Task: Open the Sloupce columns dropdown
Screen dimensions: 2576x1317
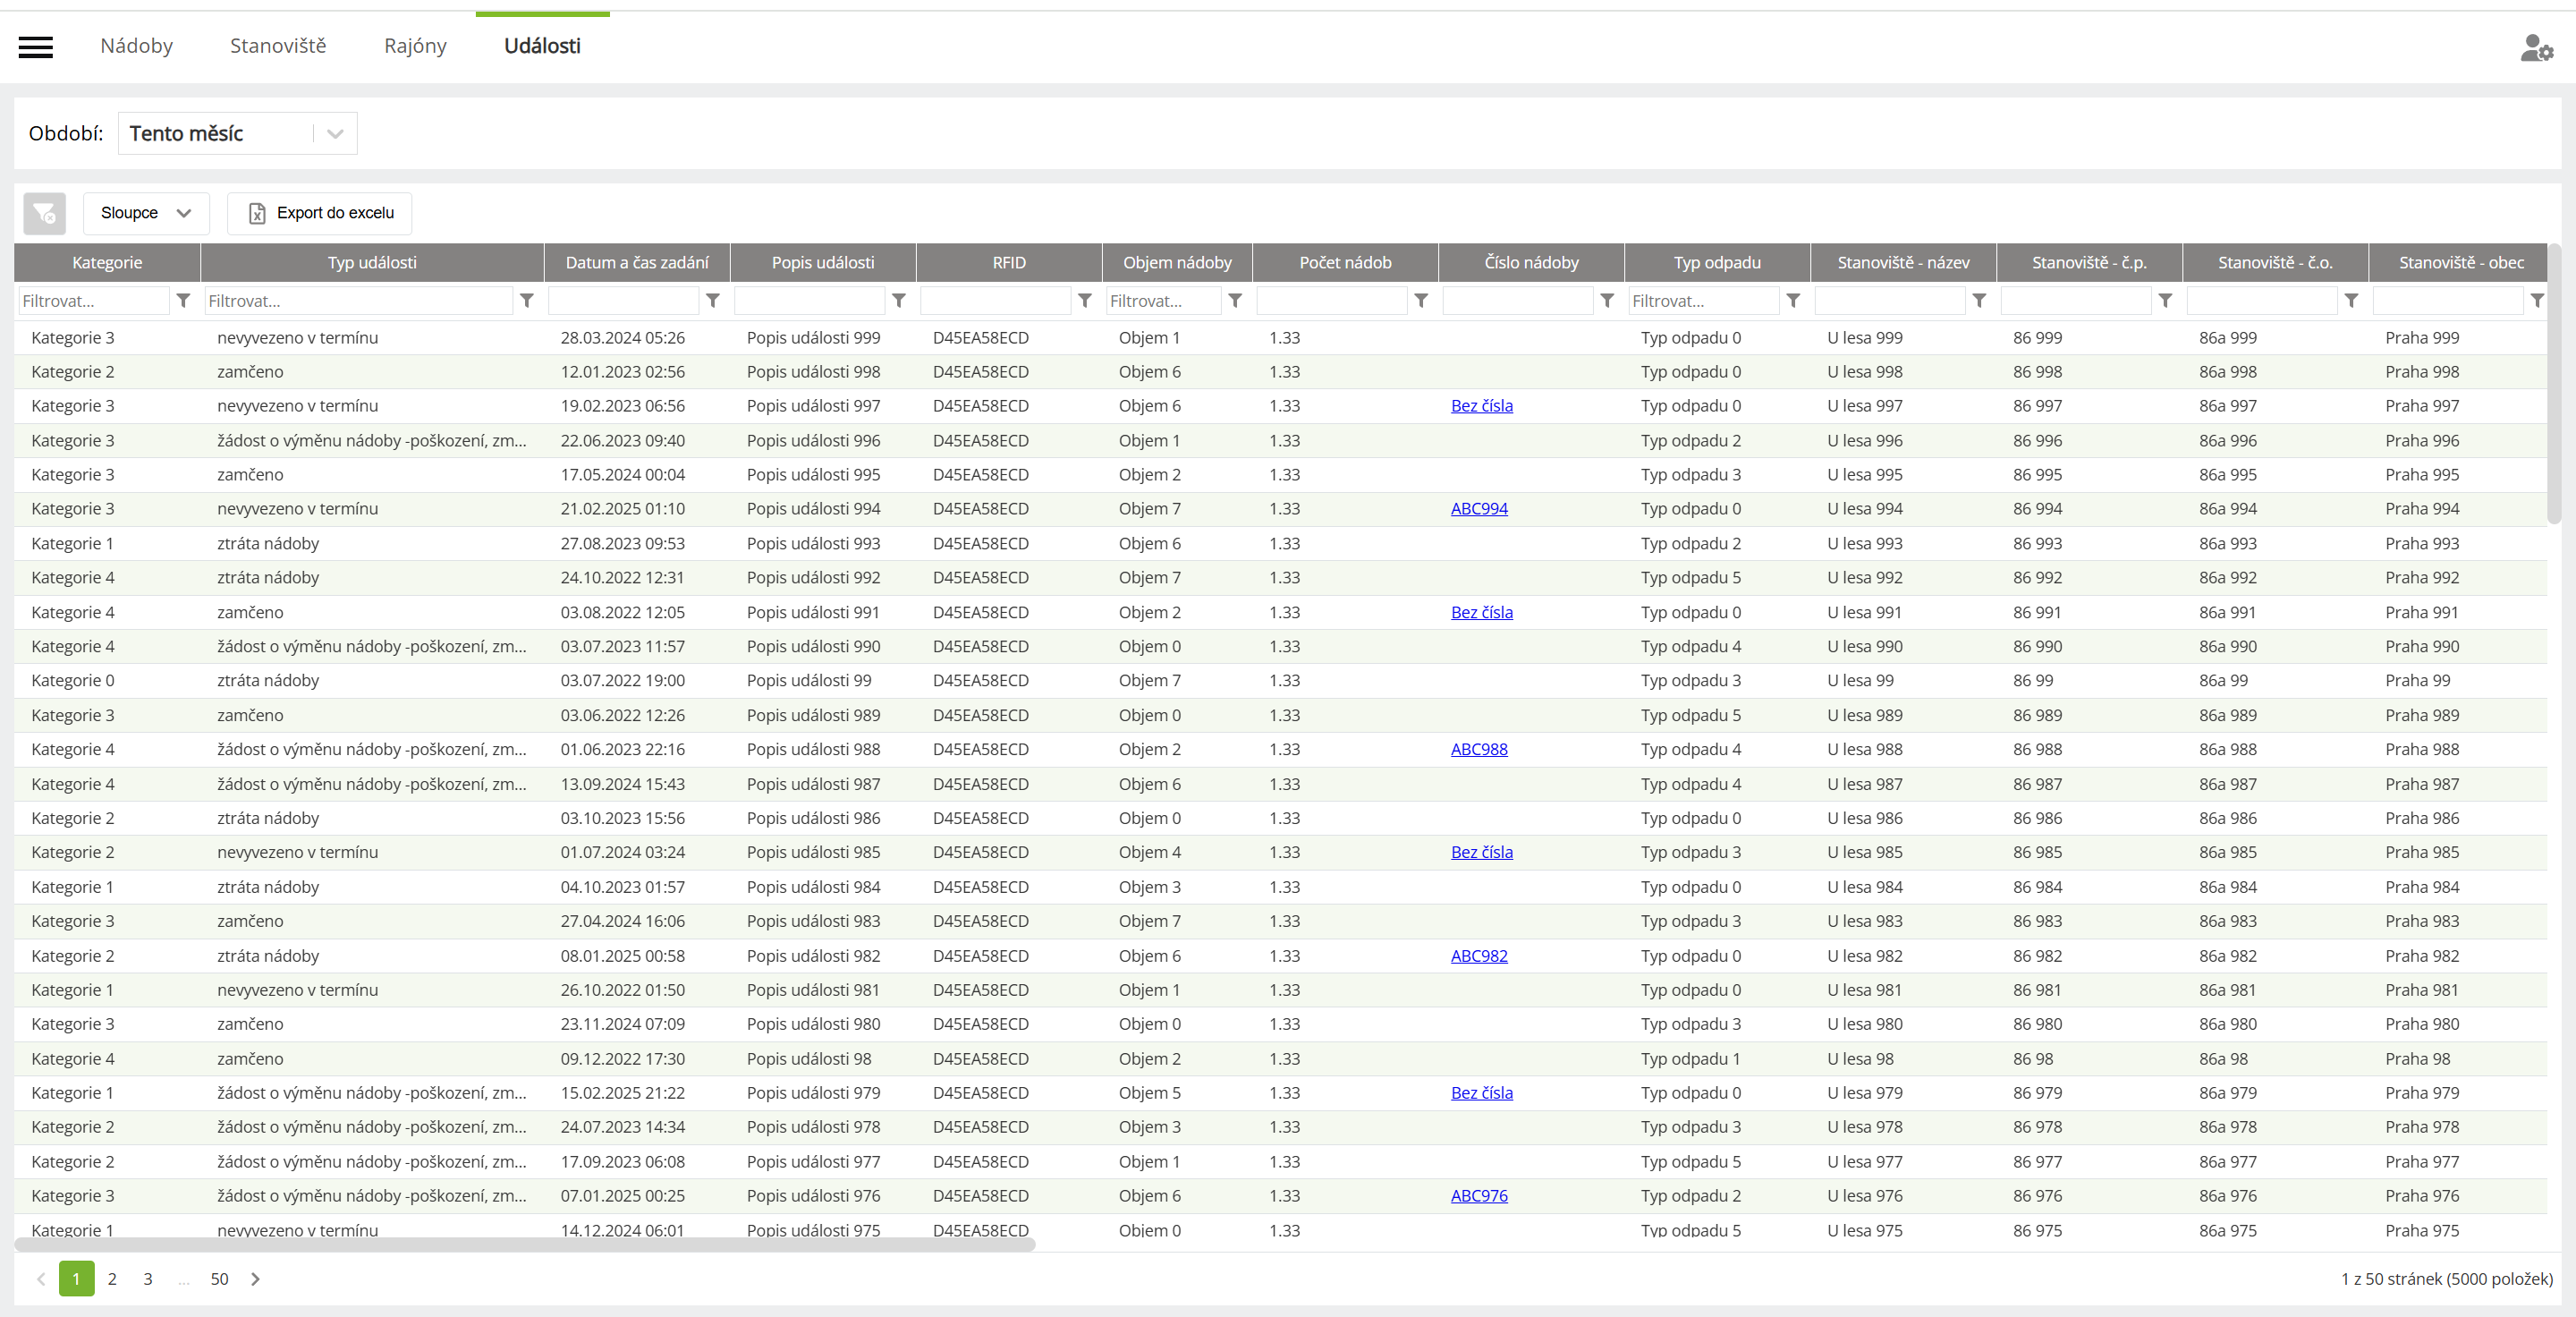Action: [146, 213]
